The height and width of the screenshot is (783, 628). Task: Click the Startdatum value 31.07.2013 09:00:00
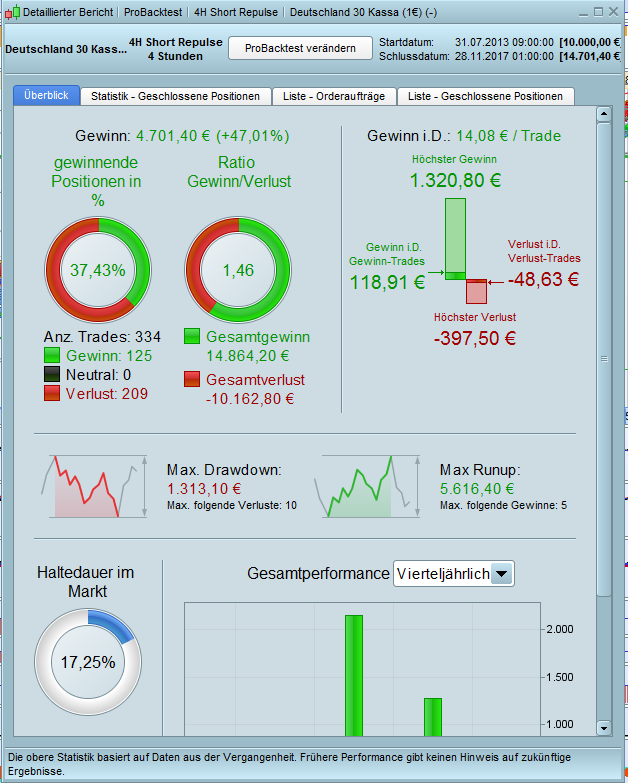(x=504, y=42)
